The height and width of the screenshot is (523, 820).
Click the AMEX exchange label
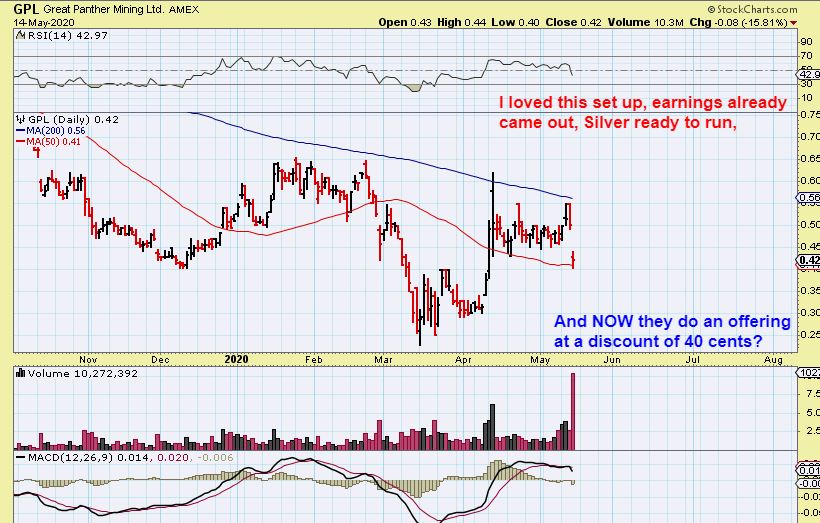(184, 9)
